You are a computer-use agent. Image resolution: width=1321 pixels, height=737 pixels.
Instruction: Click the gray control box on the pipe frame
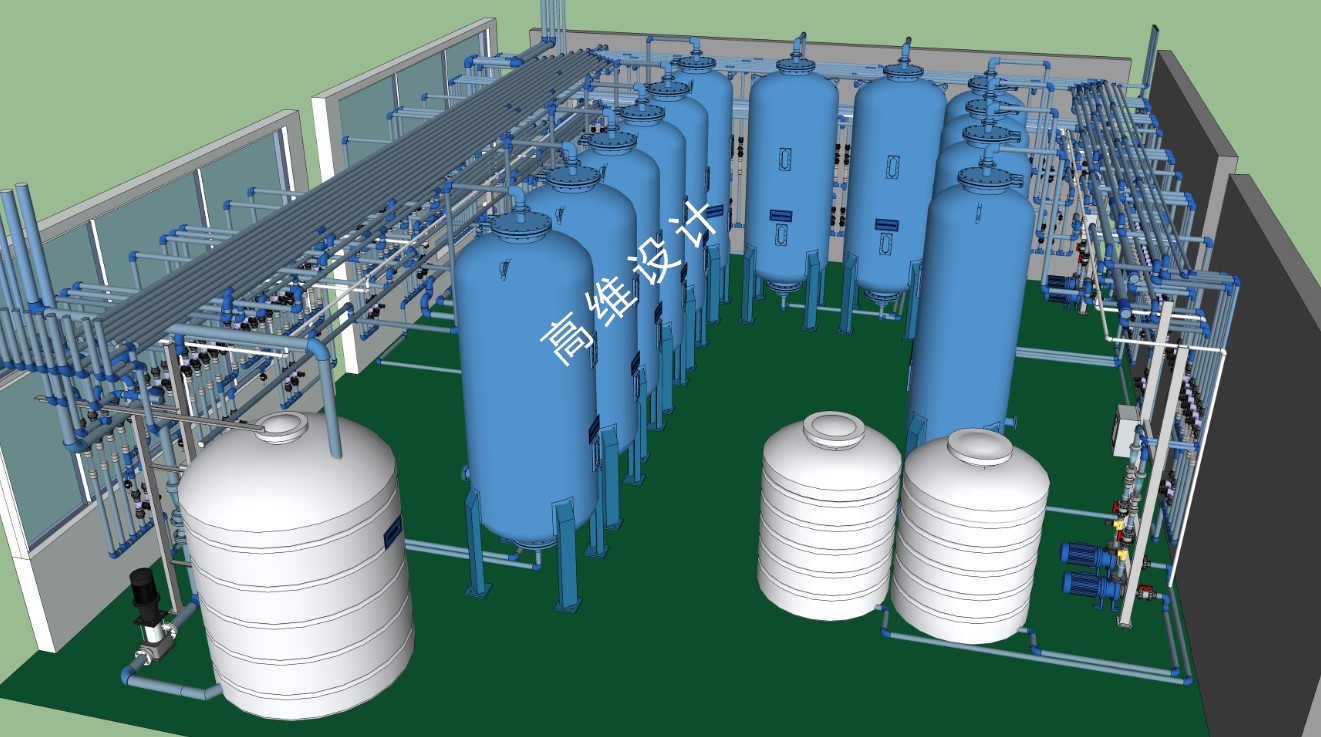(1127, 432)
